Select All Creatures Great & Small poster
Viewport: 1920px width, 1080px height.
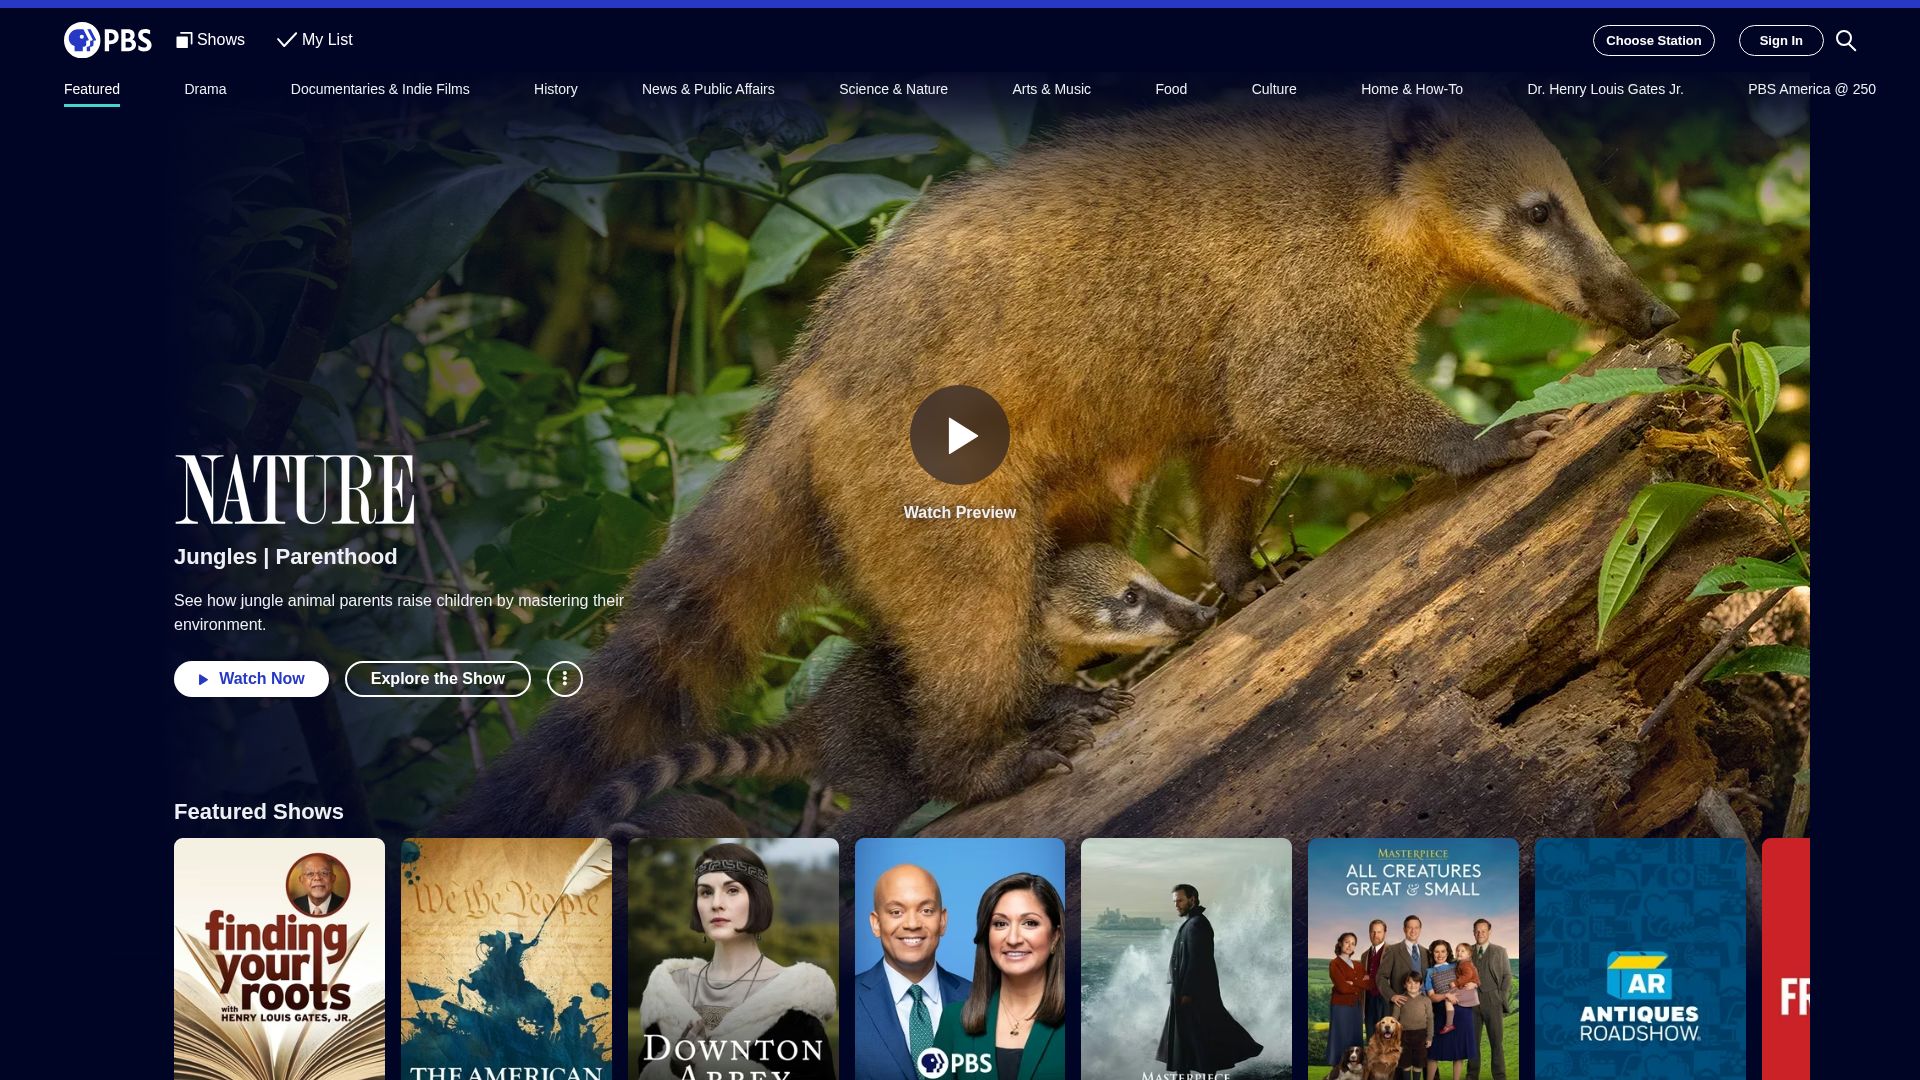(1413, 958)
